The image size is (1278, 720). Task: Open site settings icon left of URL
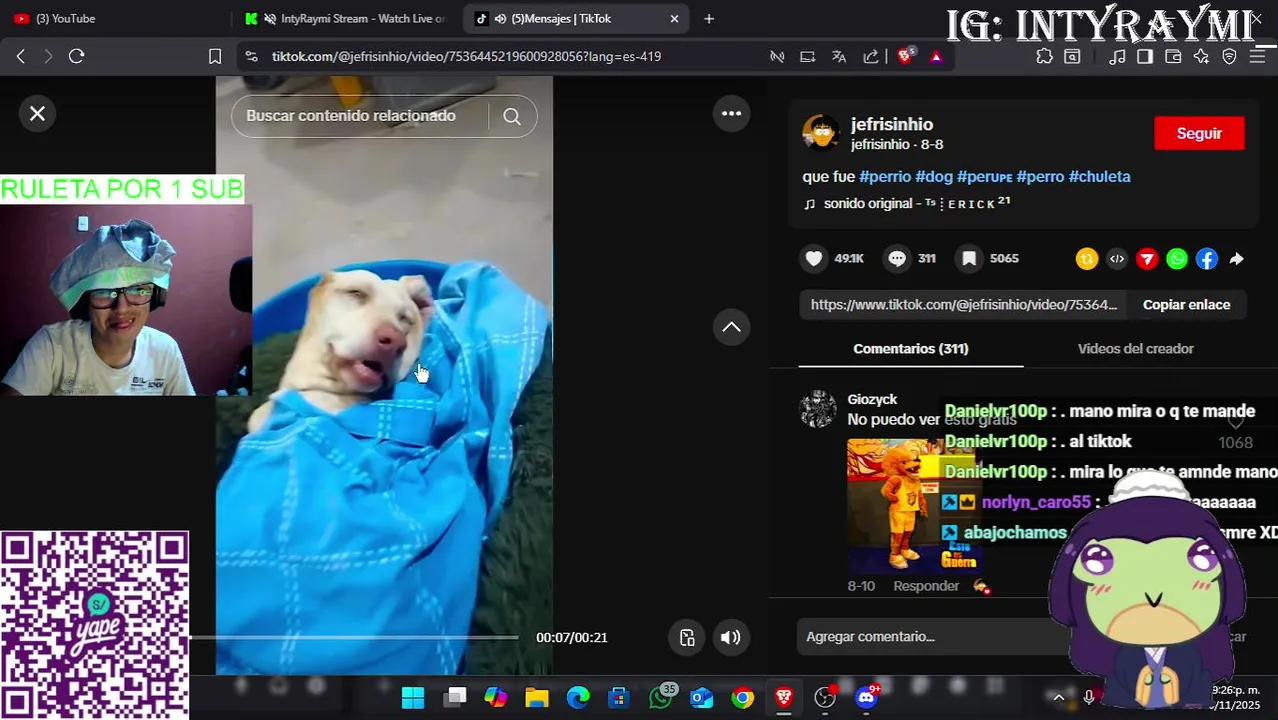pos(251,57)
